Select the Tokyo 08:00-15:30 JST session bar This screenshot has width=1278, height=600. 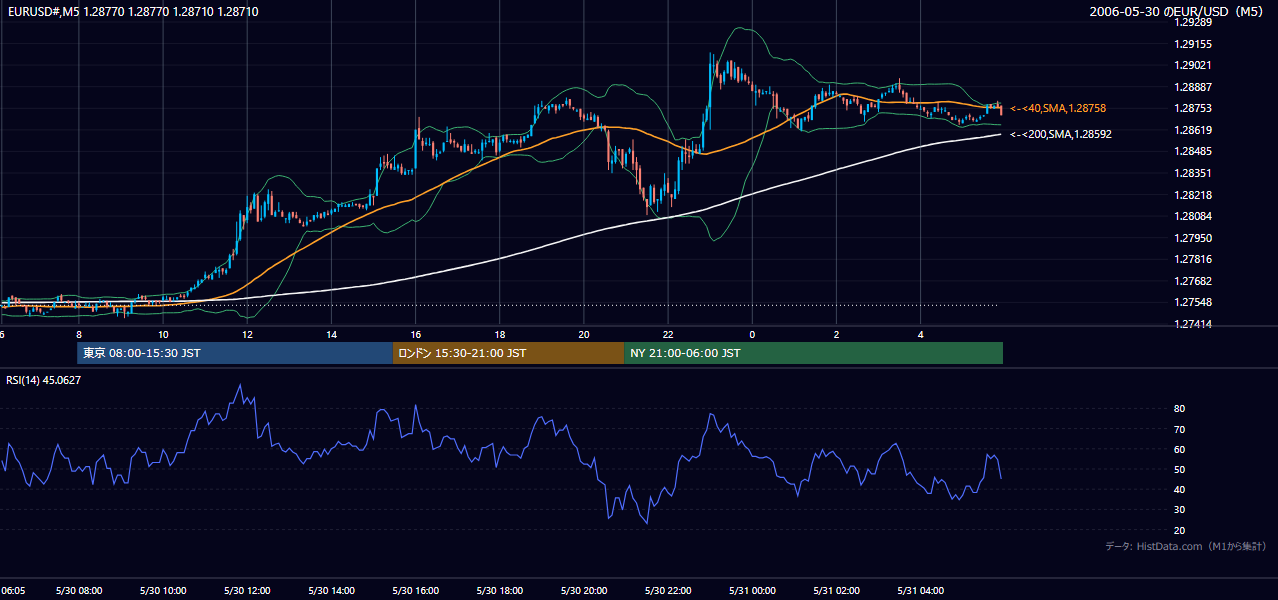(234, 353)
